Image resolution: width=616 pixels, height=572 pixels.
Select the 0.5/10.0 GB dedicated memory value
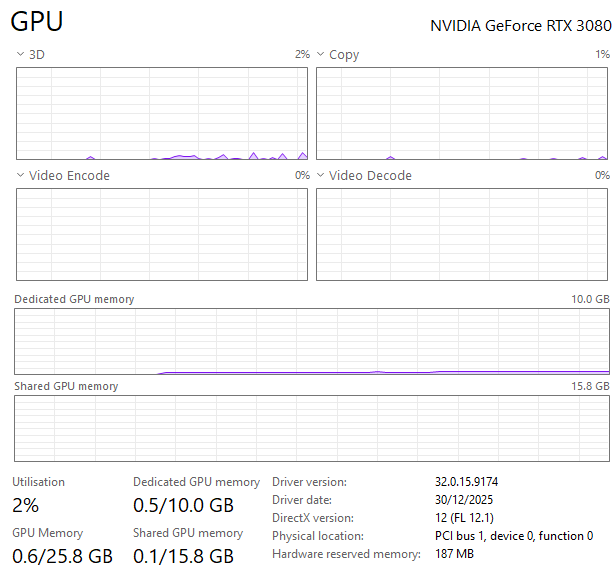pyautogui.click(x=183, y=505)
